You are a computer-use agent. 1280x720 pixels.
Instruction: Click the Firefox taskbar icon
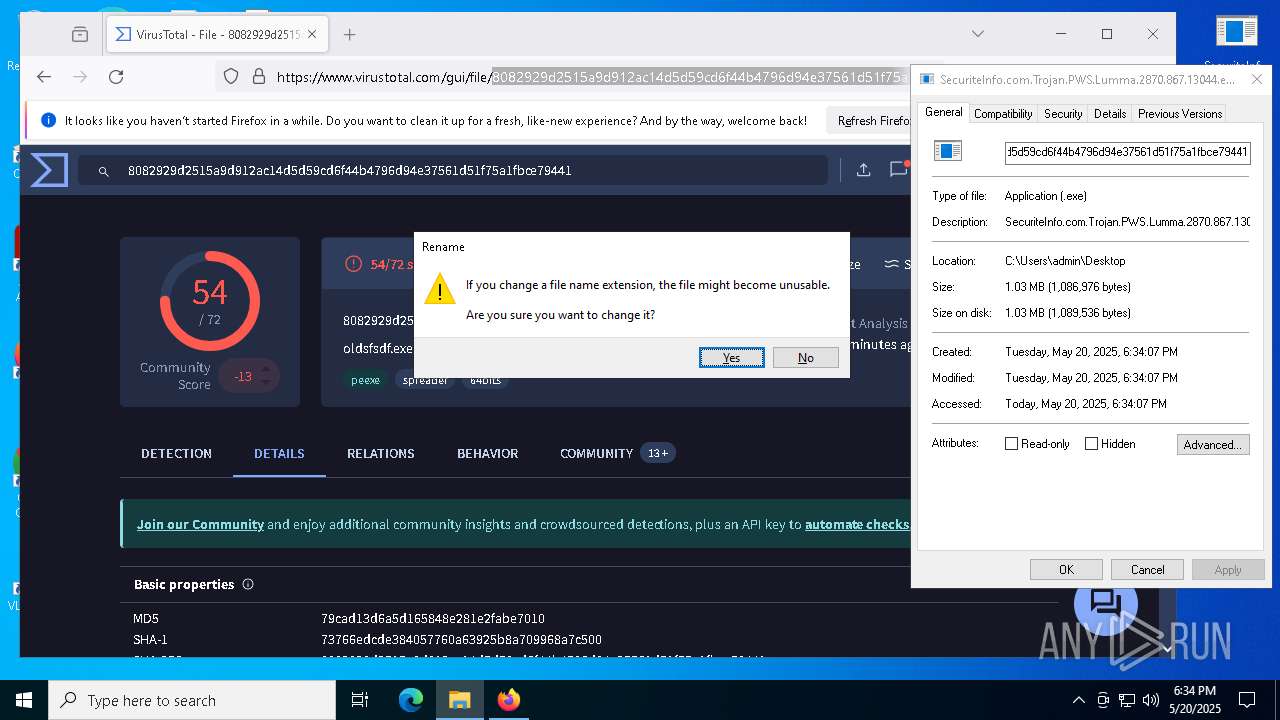click(x=508, y=700)
